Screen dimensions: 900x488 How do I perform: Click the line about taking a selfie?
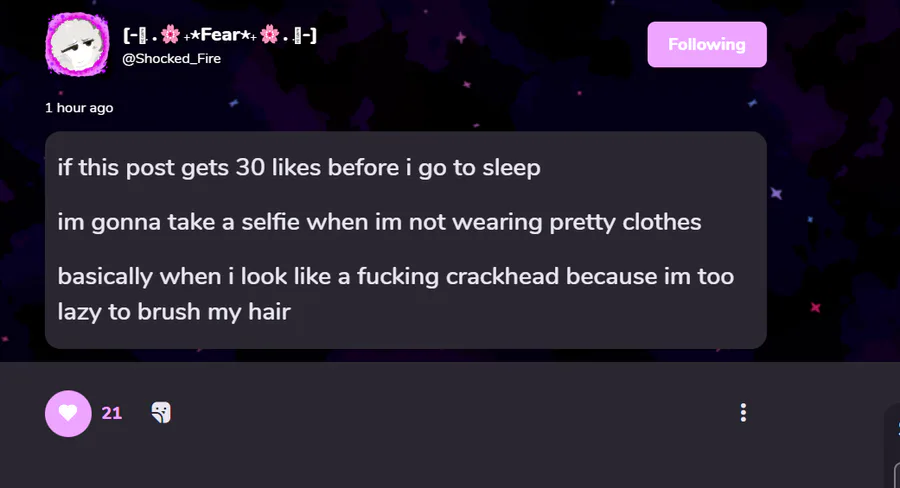tap(379, 222)
